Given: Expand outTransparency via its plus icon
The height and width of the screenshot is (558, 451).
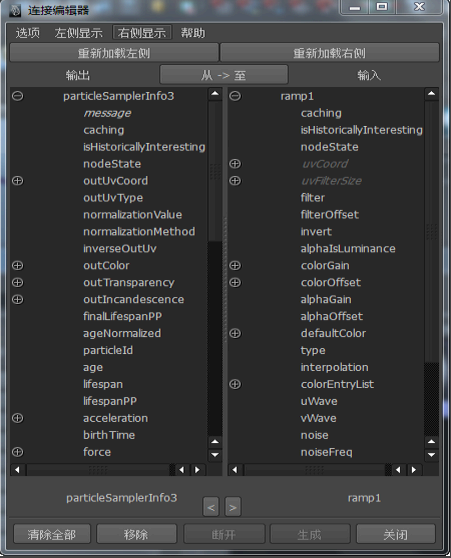Looking at the screenshot, I should tap(17, 283).
